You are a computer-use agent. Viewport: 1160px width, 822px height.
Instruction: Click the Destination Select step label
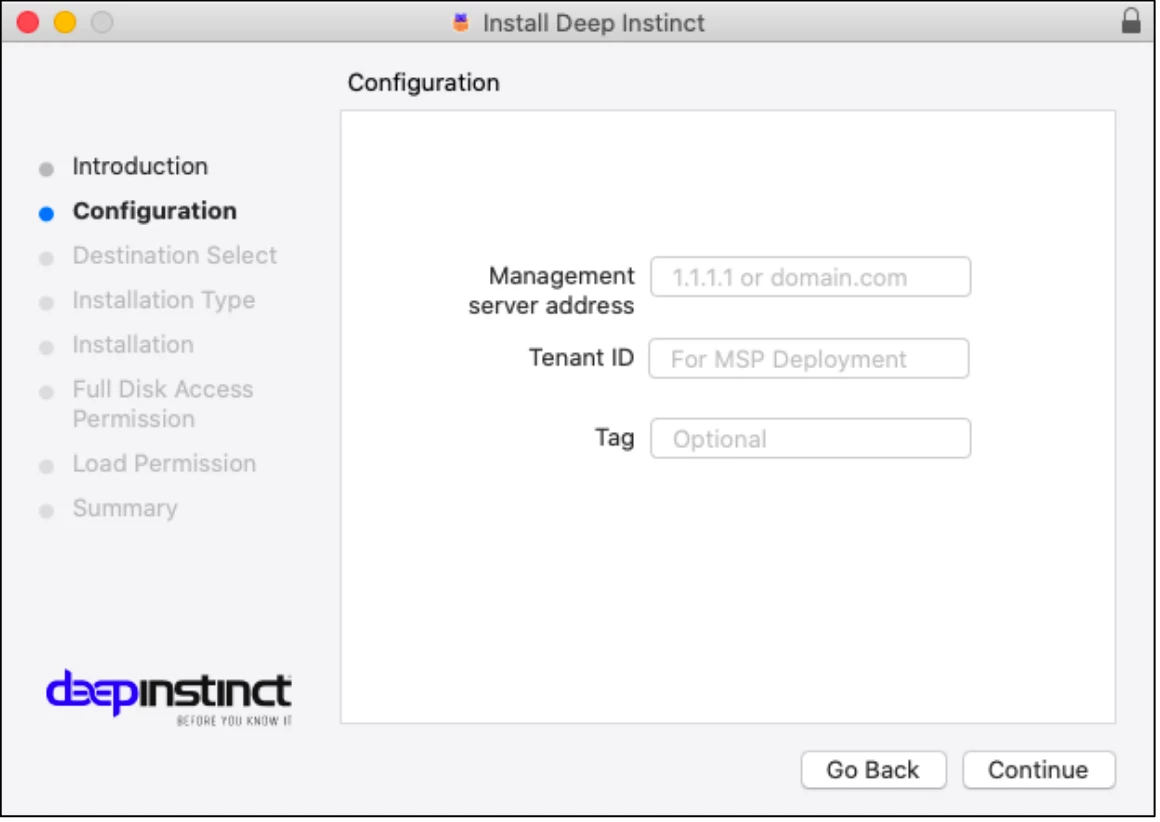[175, 255]
